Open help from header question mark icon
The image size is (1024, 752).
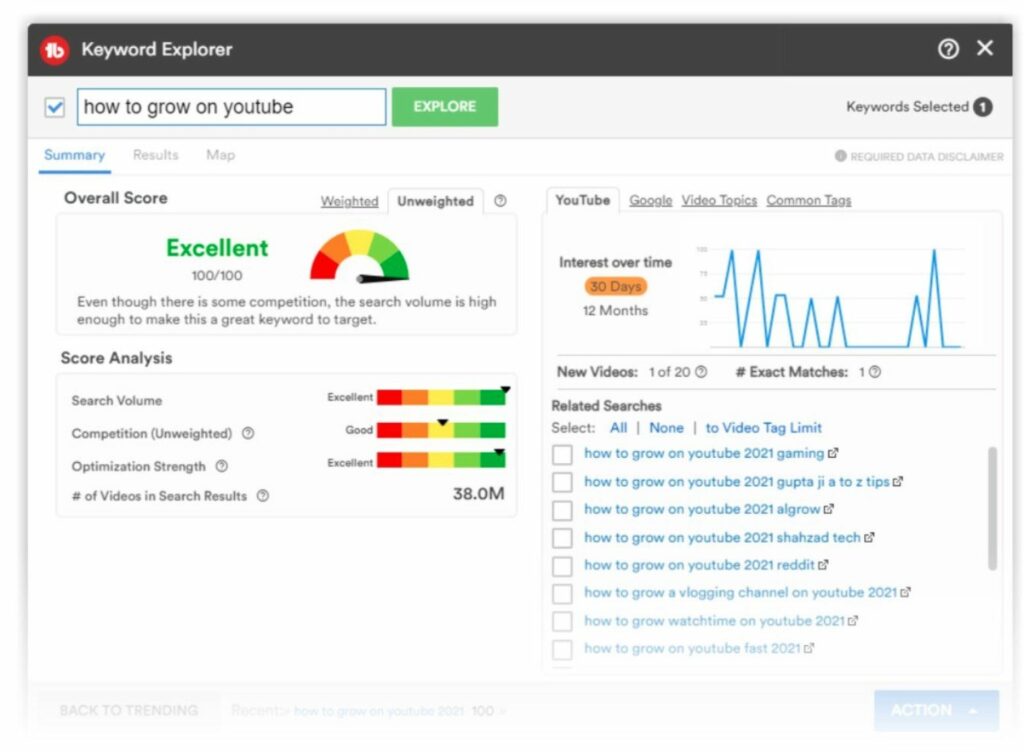(948, 49)
